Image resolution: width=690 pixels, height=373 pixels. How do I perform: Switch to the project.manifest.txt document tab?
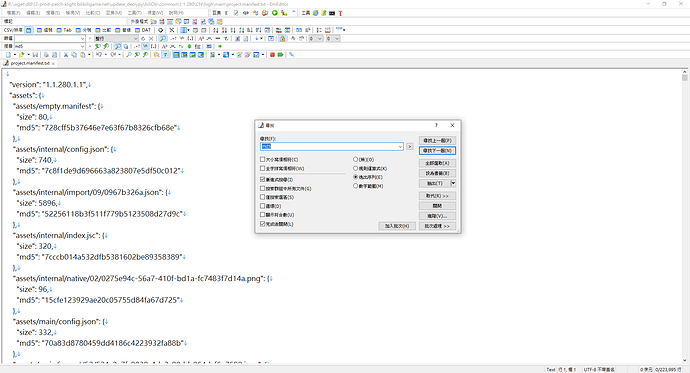coord(29,63)
